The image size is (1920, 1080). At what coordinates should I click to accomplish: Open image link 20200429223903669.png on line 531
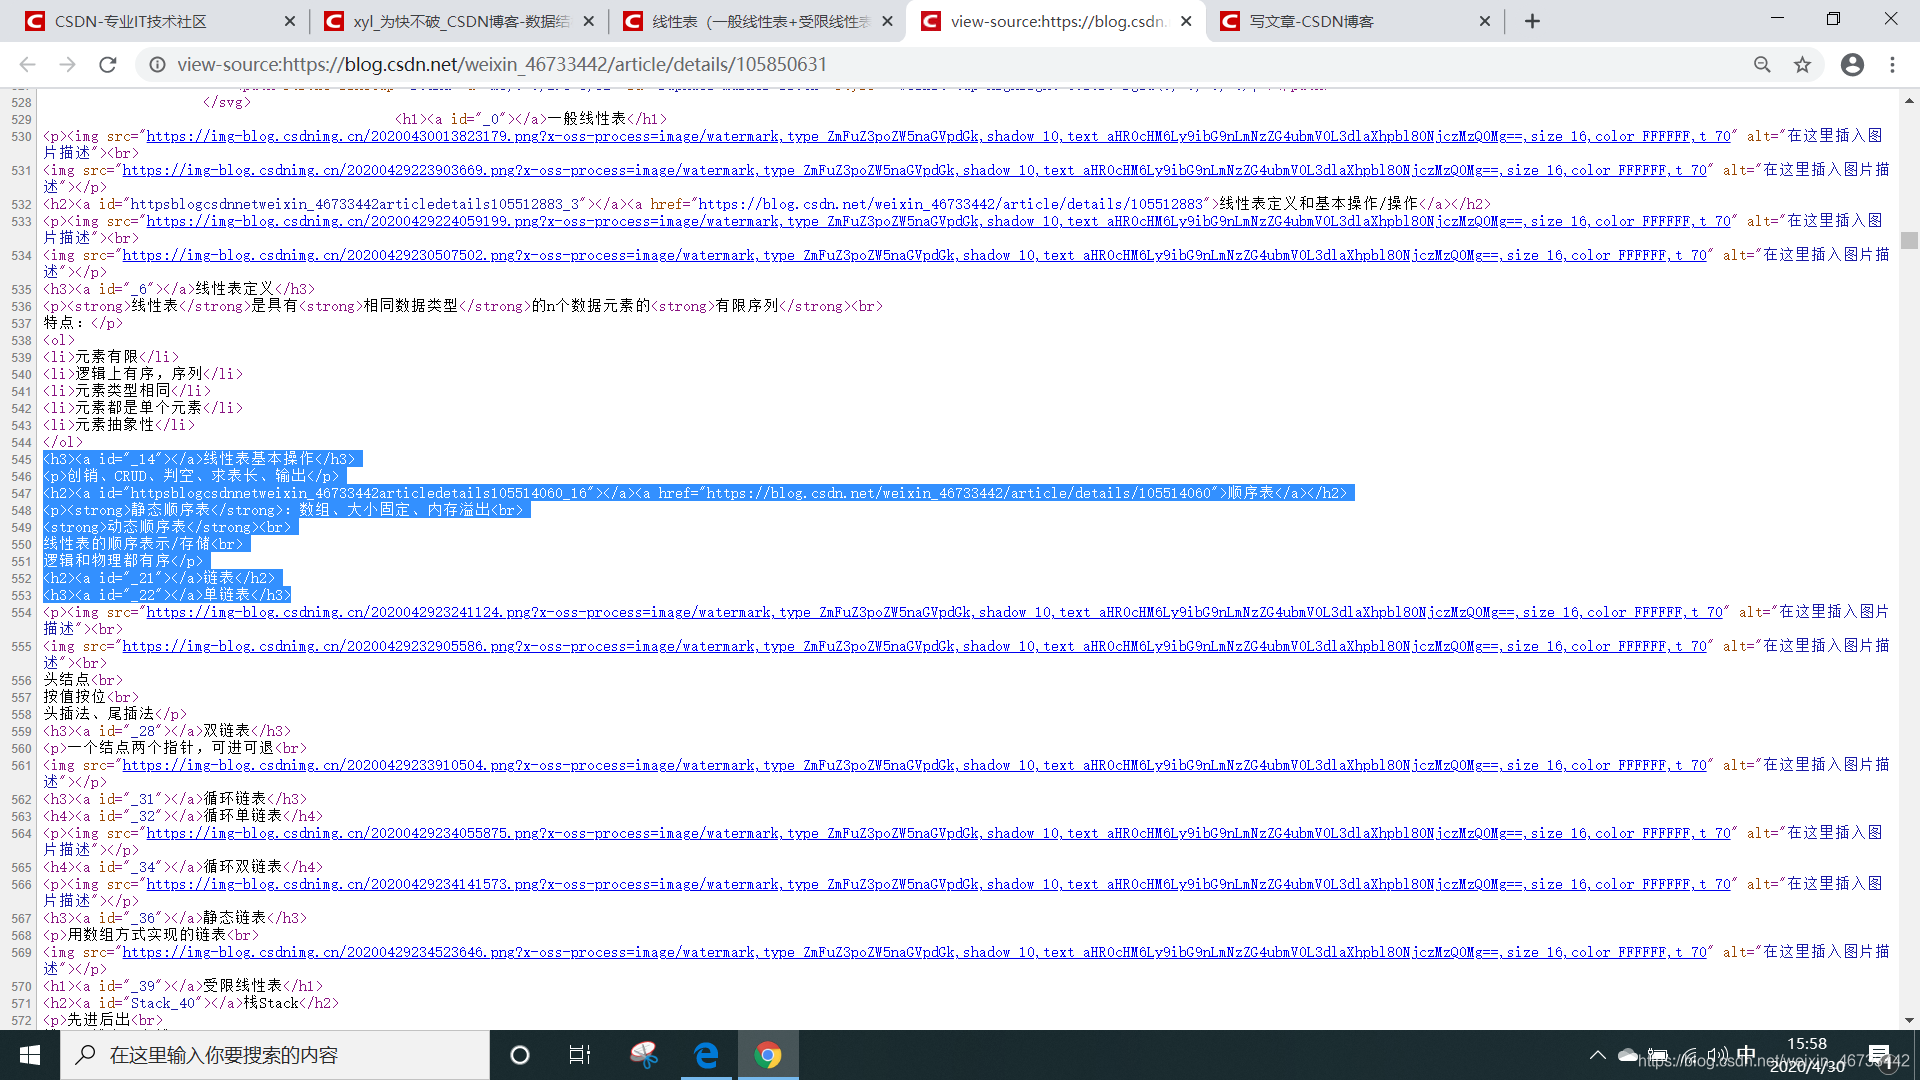pyautogui.click(x=914, y=171)
